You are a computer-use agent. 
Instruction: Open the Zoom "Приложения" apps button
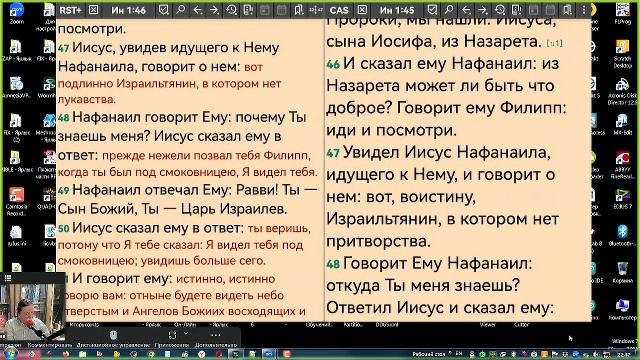pos(172,338)
